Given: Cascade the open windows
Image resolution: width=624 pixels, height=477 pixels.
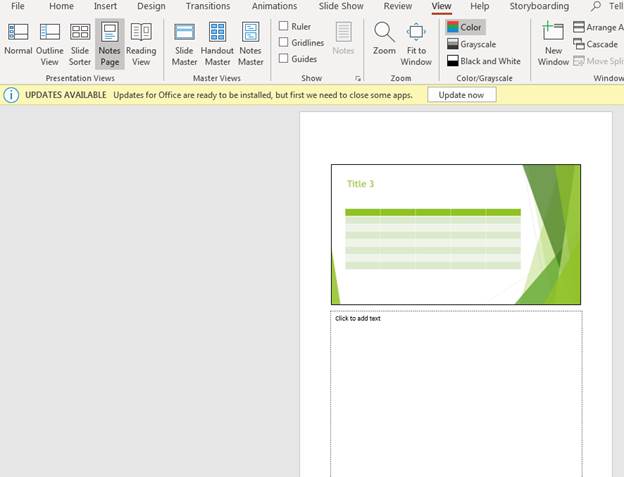Looking at the screenshot, I should [595, 44].
